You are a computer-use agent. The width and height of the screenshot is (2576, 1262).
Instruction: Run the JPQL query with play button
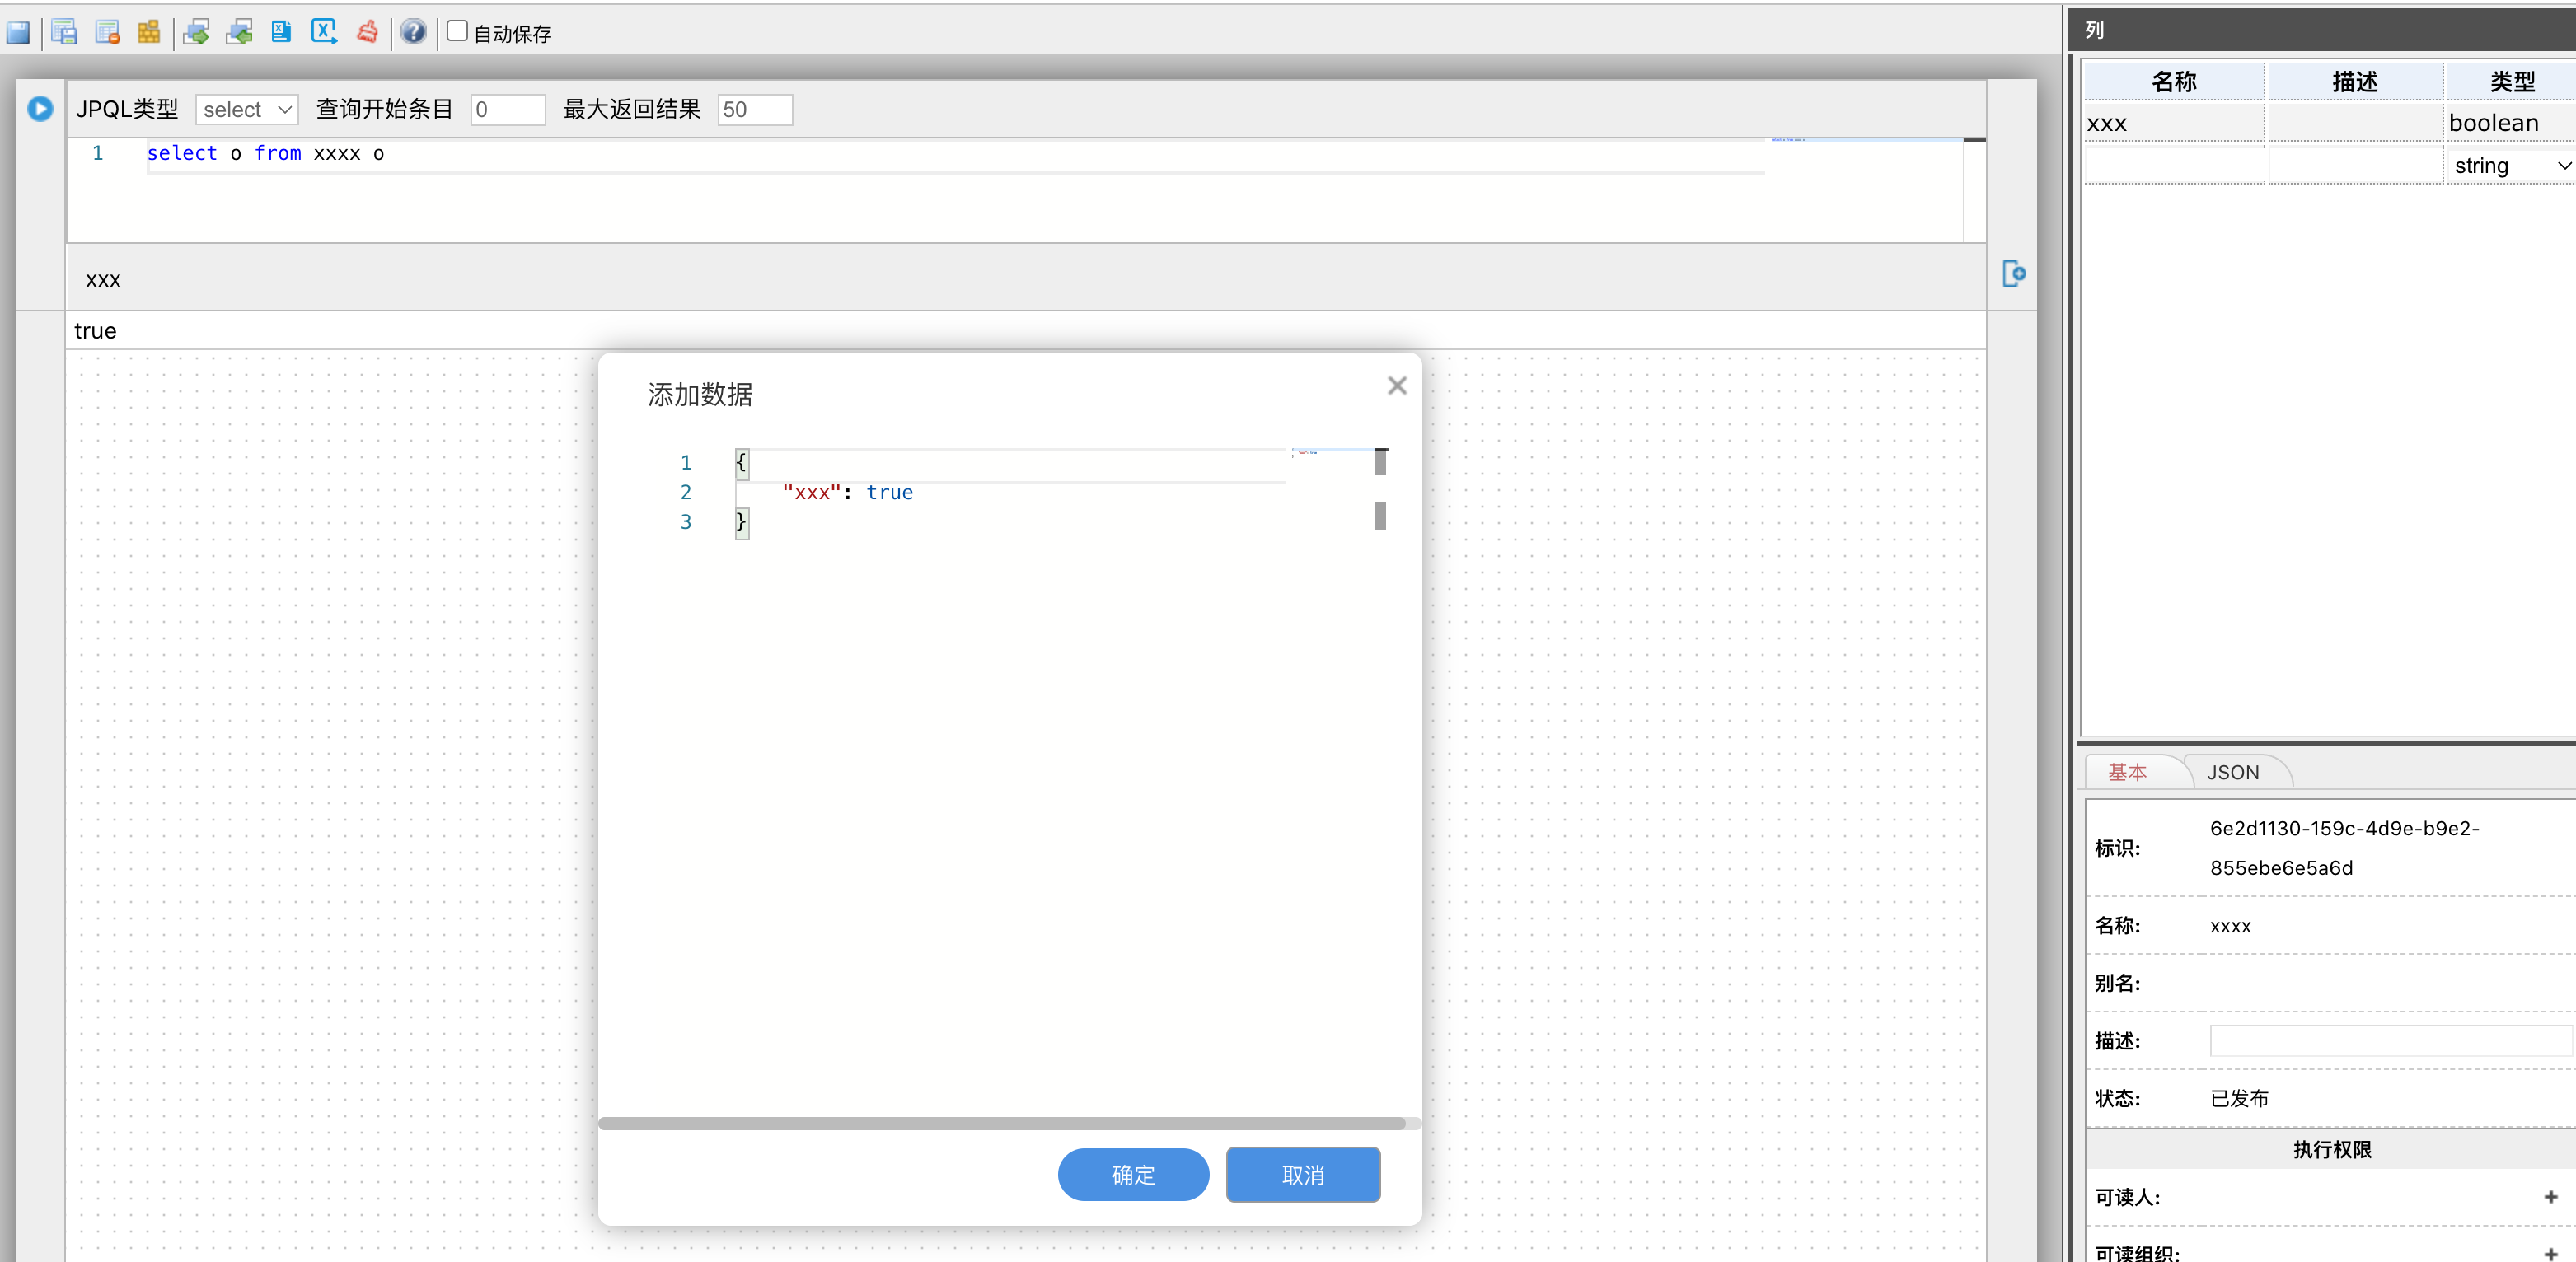pos(40,108)
